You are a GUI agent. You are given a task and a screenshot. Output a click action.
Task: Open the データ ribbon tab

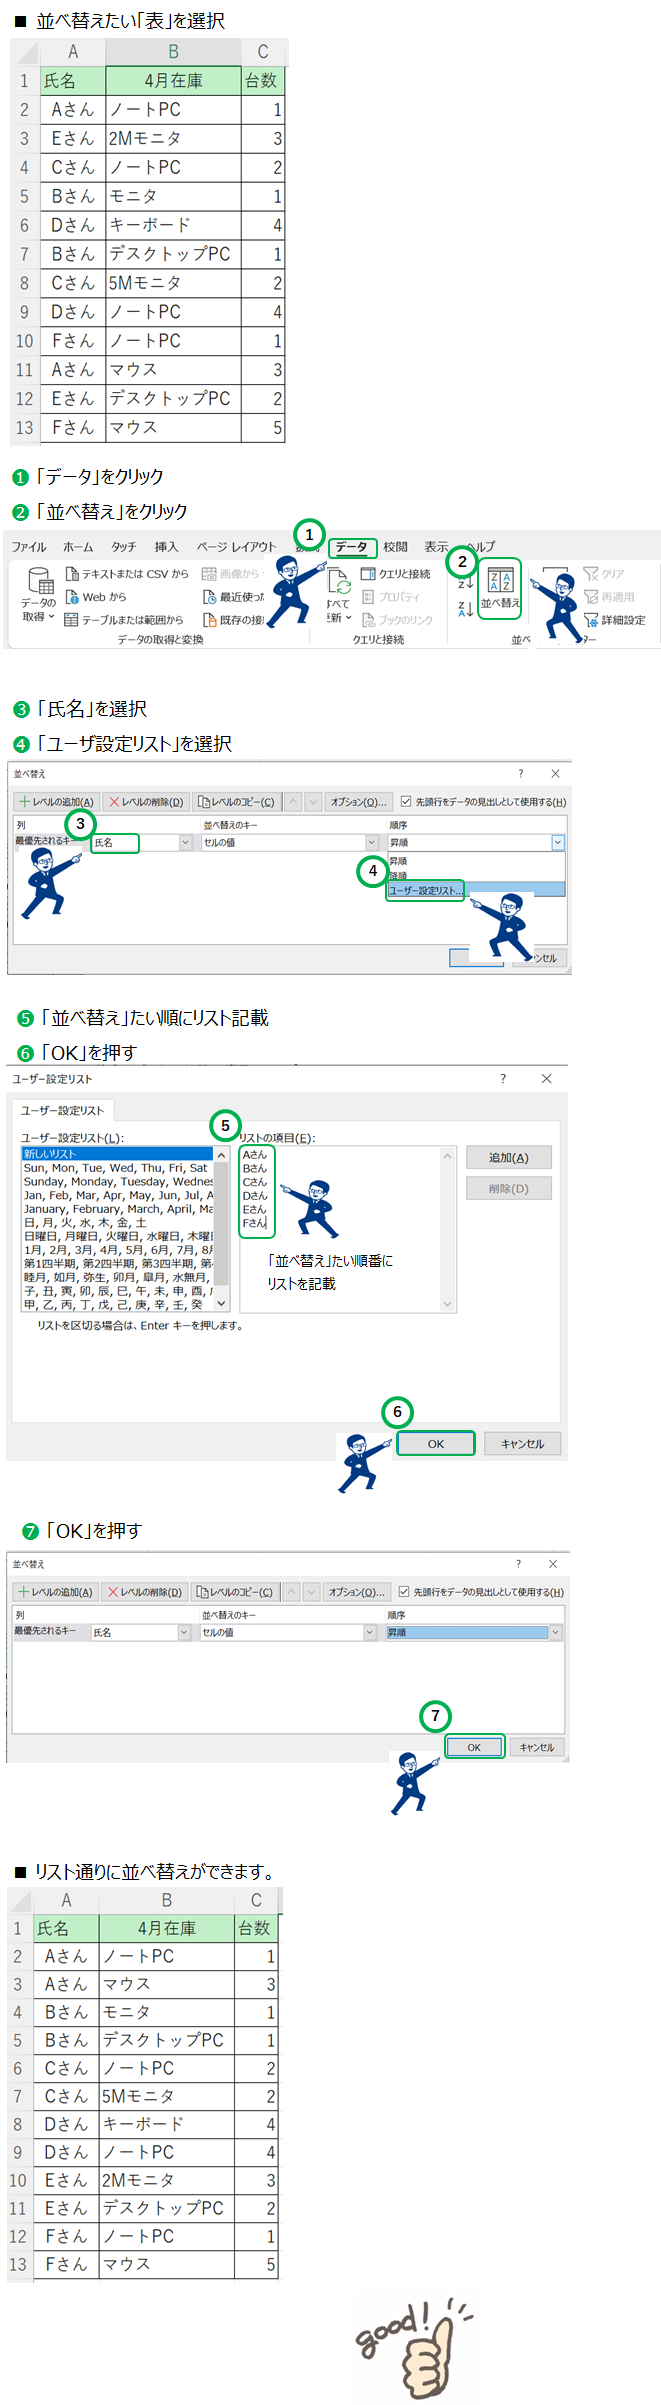[x=351, y=547]
